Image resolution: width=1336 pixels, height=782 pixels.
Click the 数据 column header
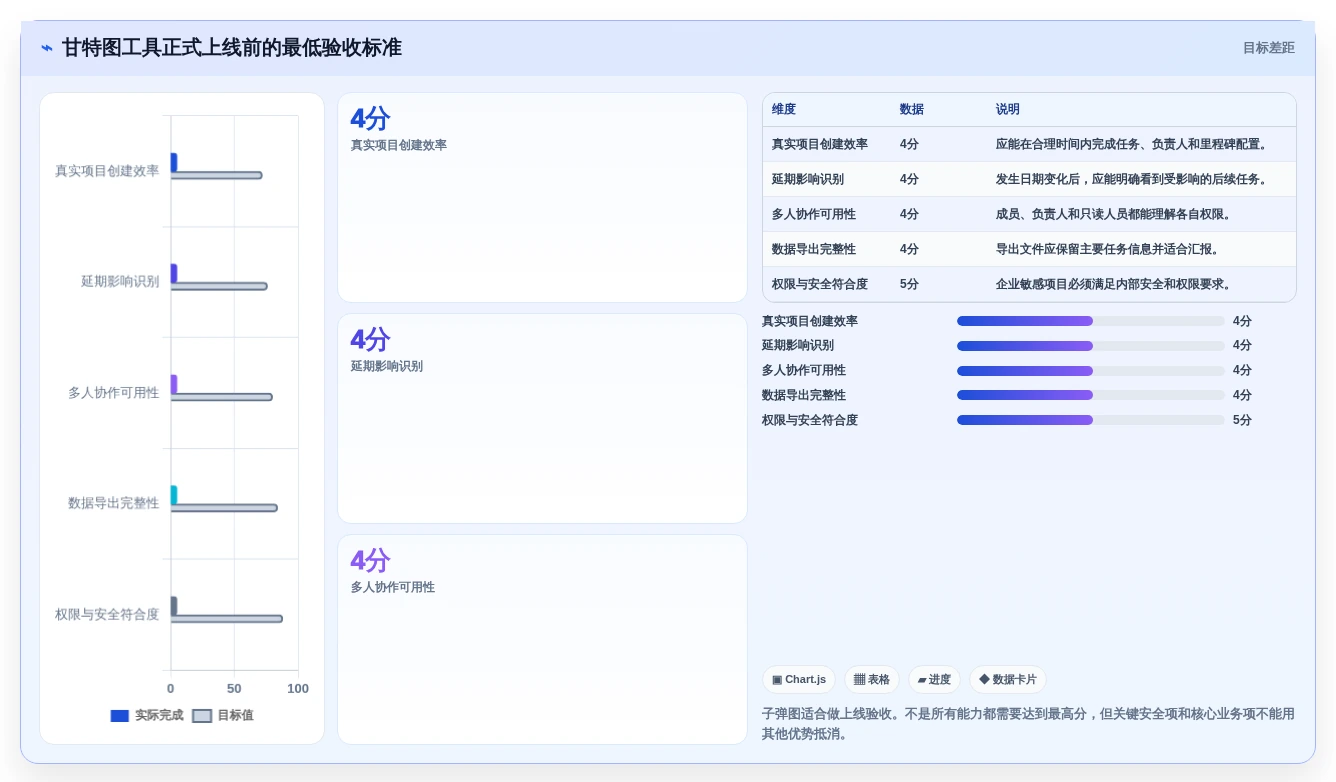pyautogui.click(x=912, y=110)
